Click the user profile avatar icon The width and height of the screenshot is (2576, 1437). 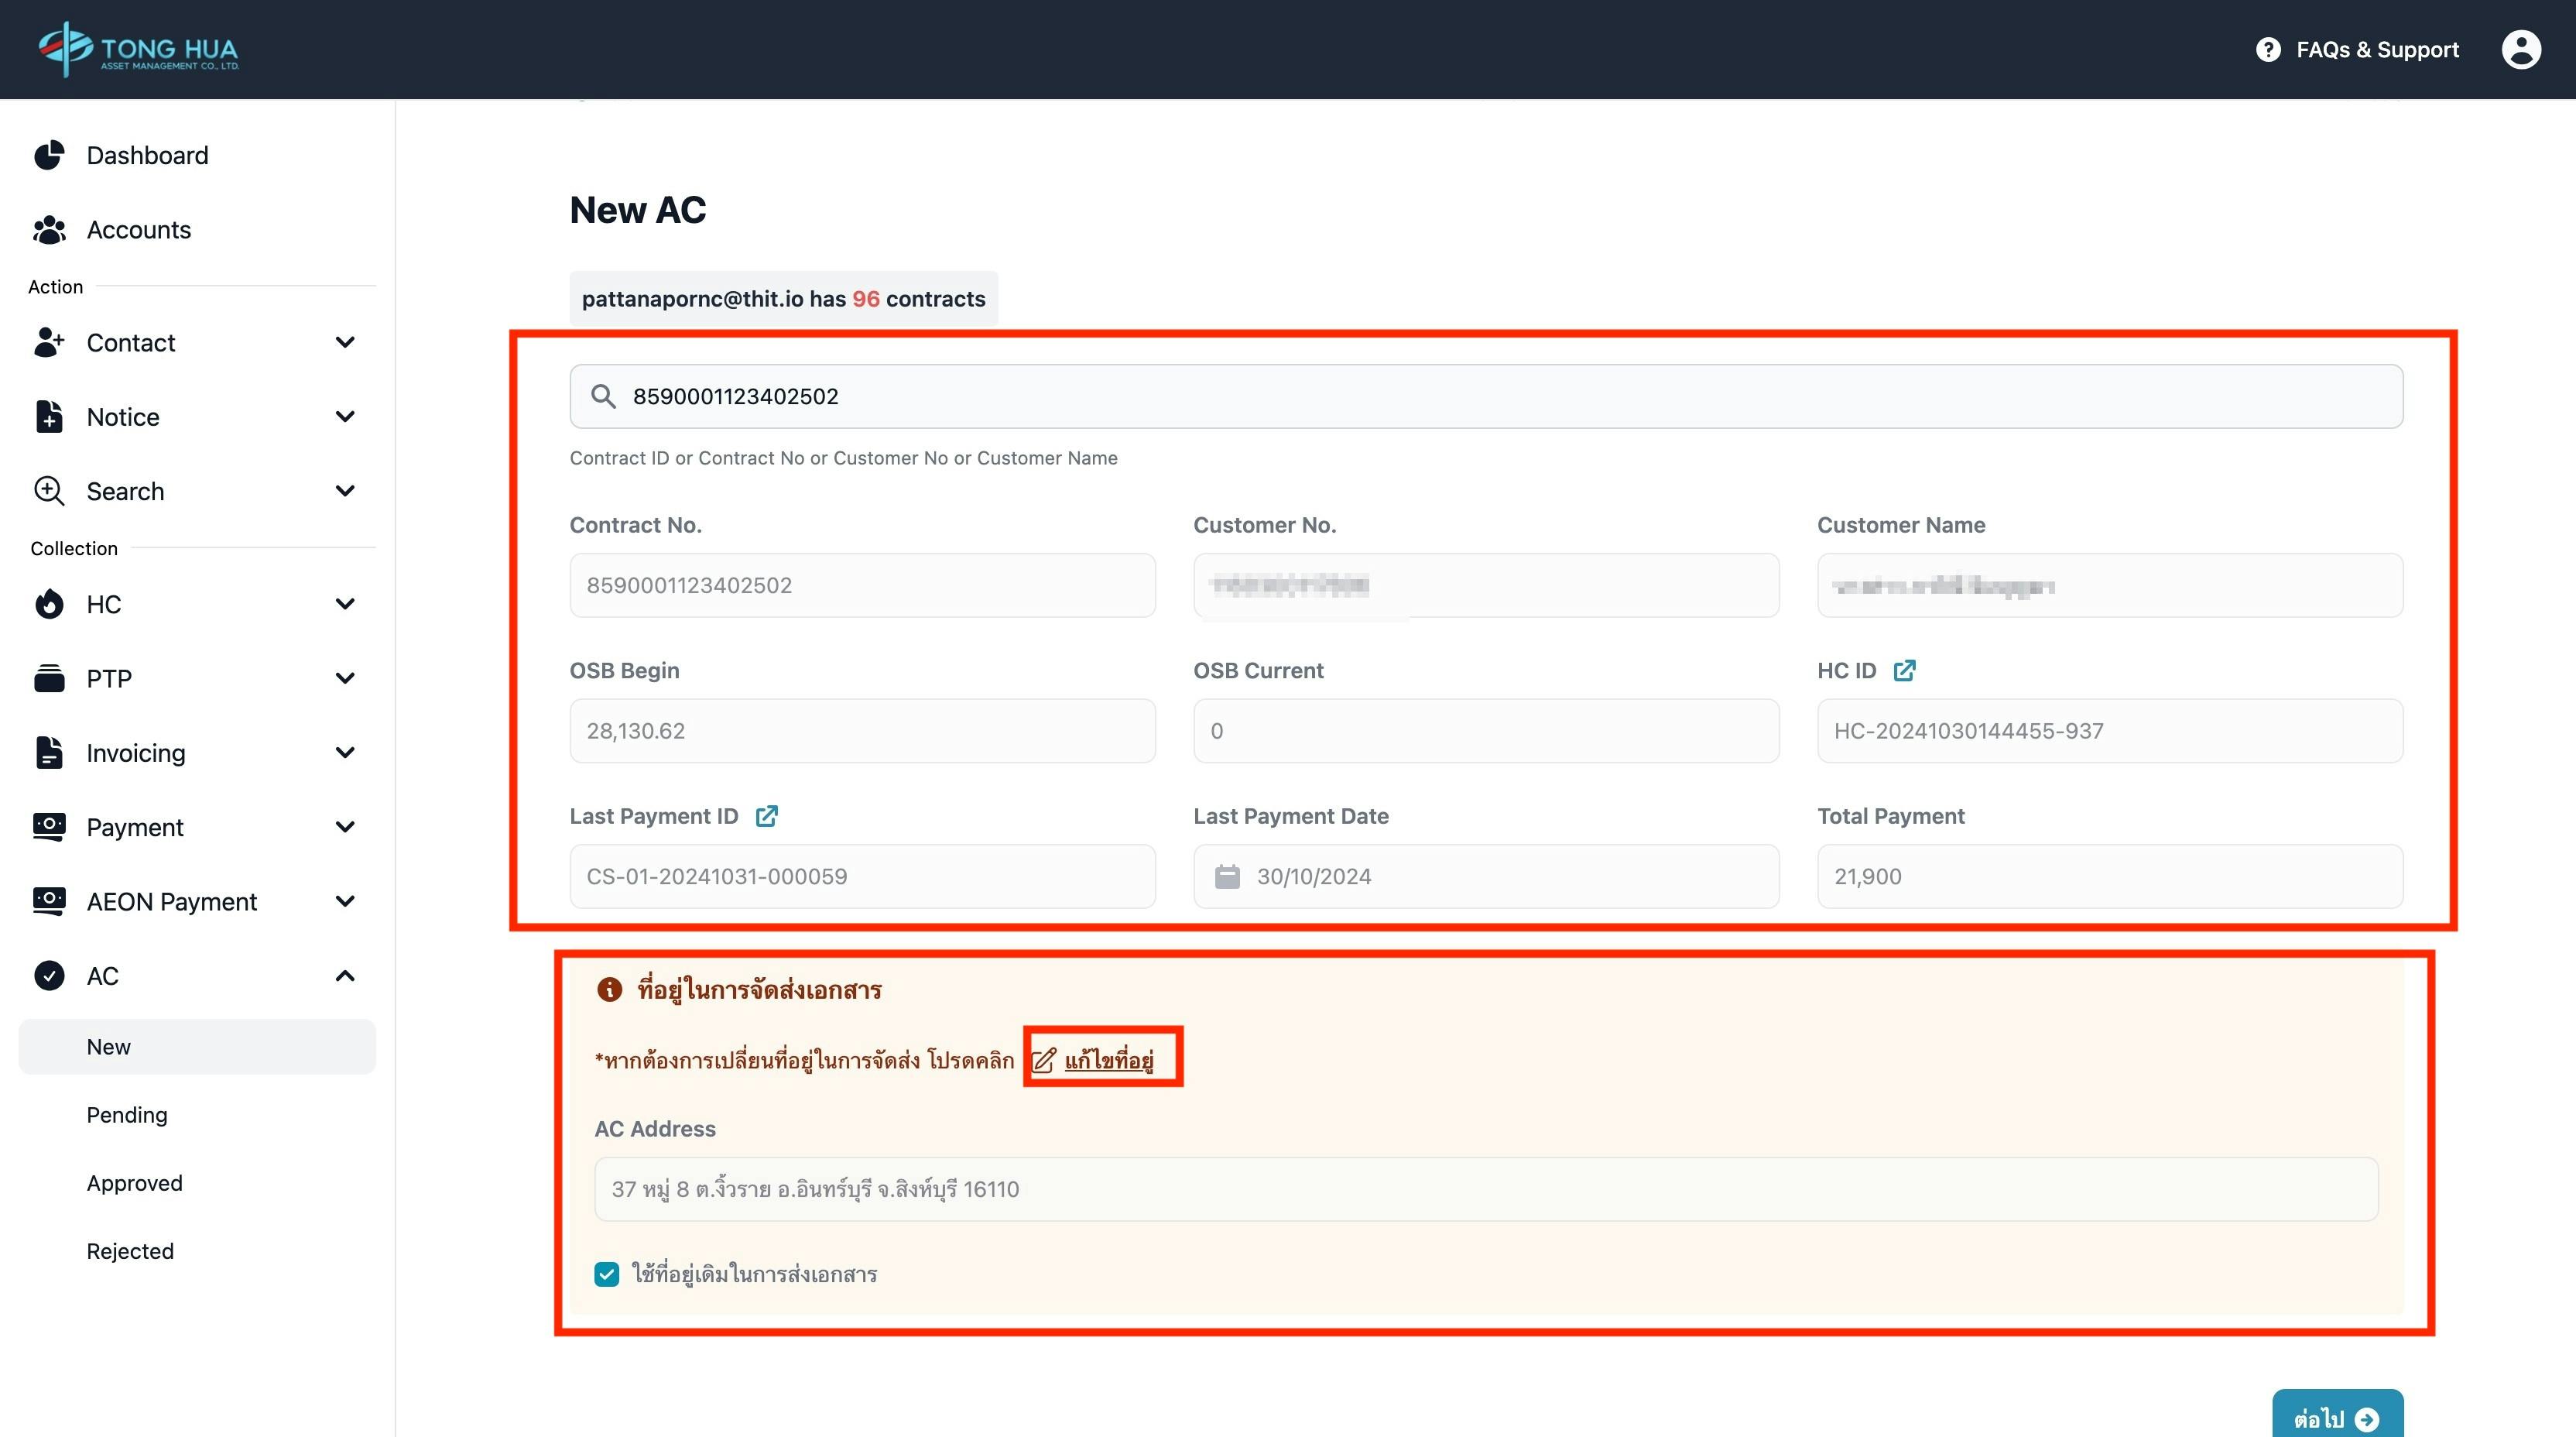coord(2520,49)
